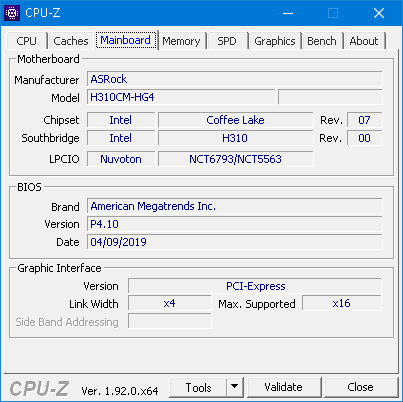
Task: Switch to the CPU tab
Action: pos(26,41)
